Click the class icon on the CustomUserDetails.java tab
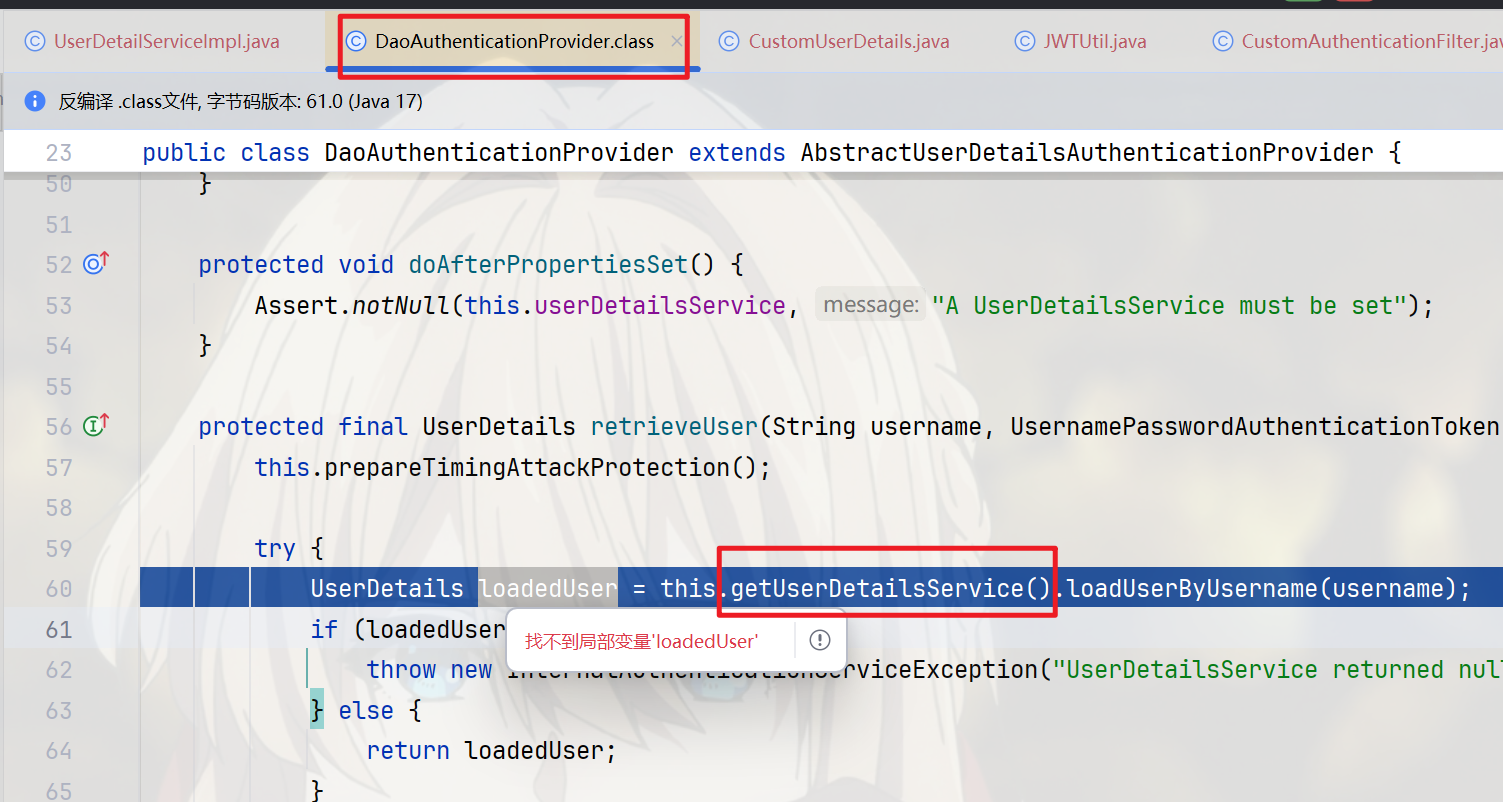This screenshot has width=1503, height=802. (x=728, y=41)
